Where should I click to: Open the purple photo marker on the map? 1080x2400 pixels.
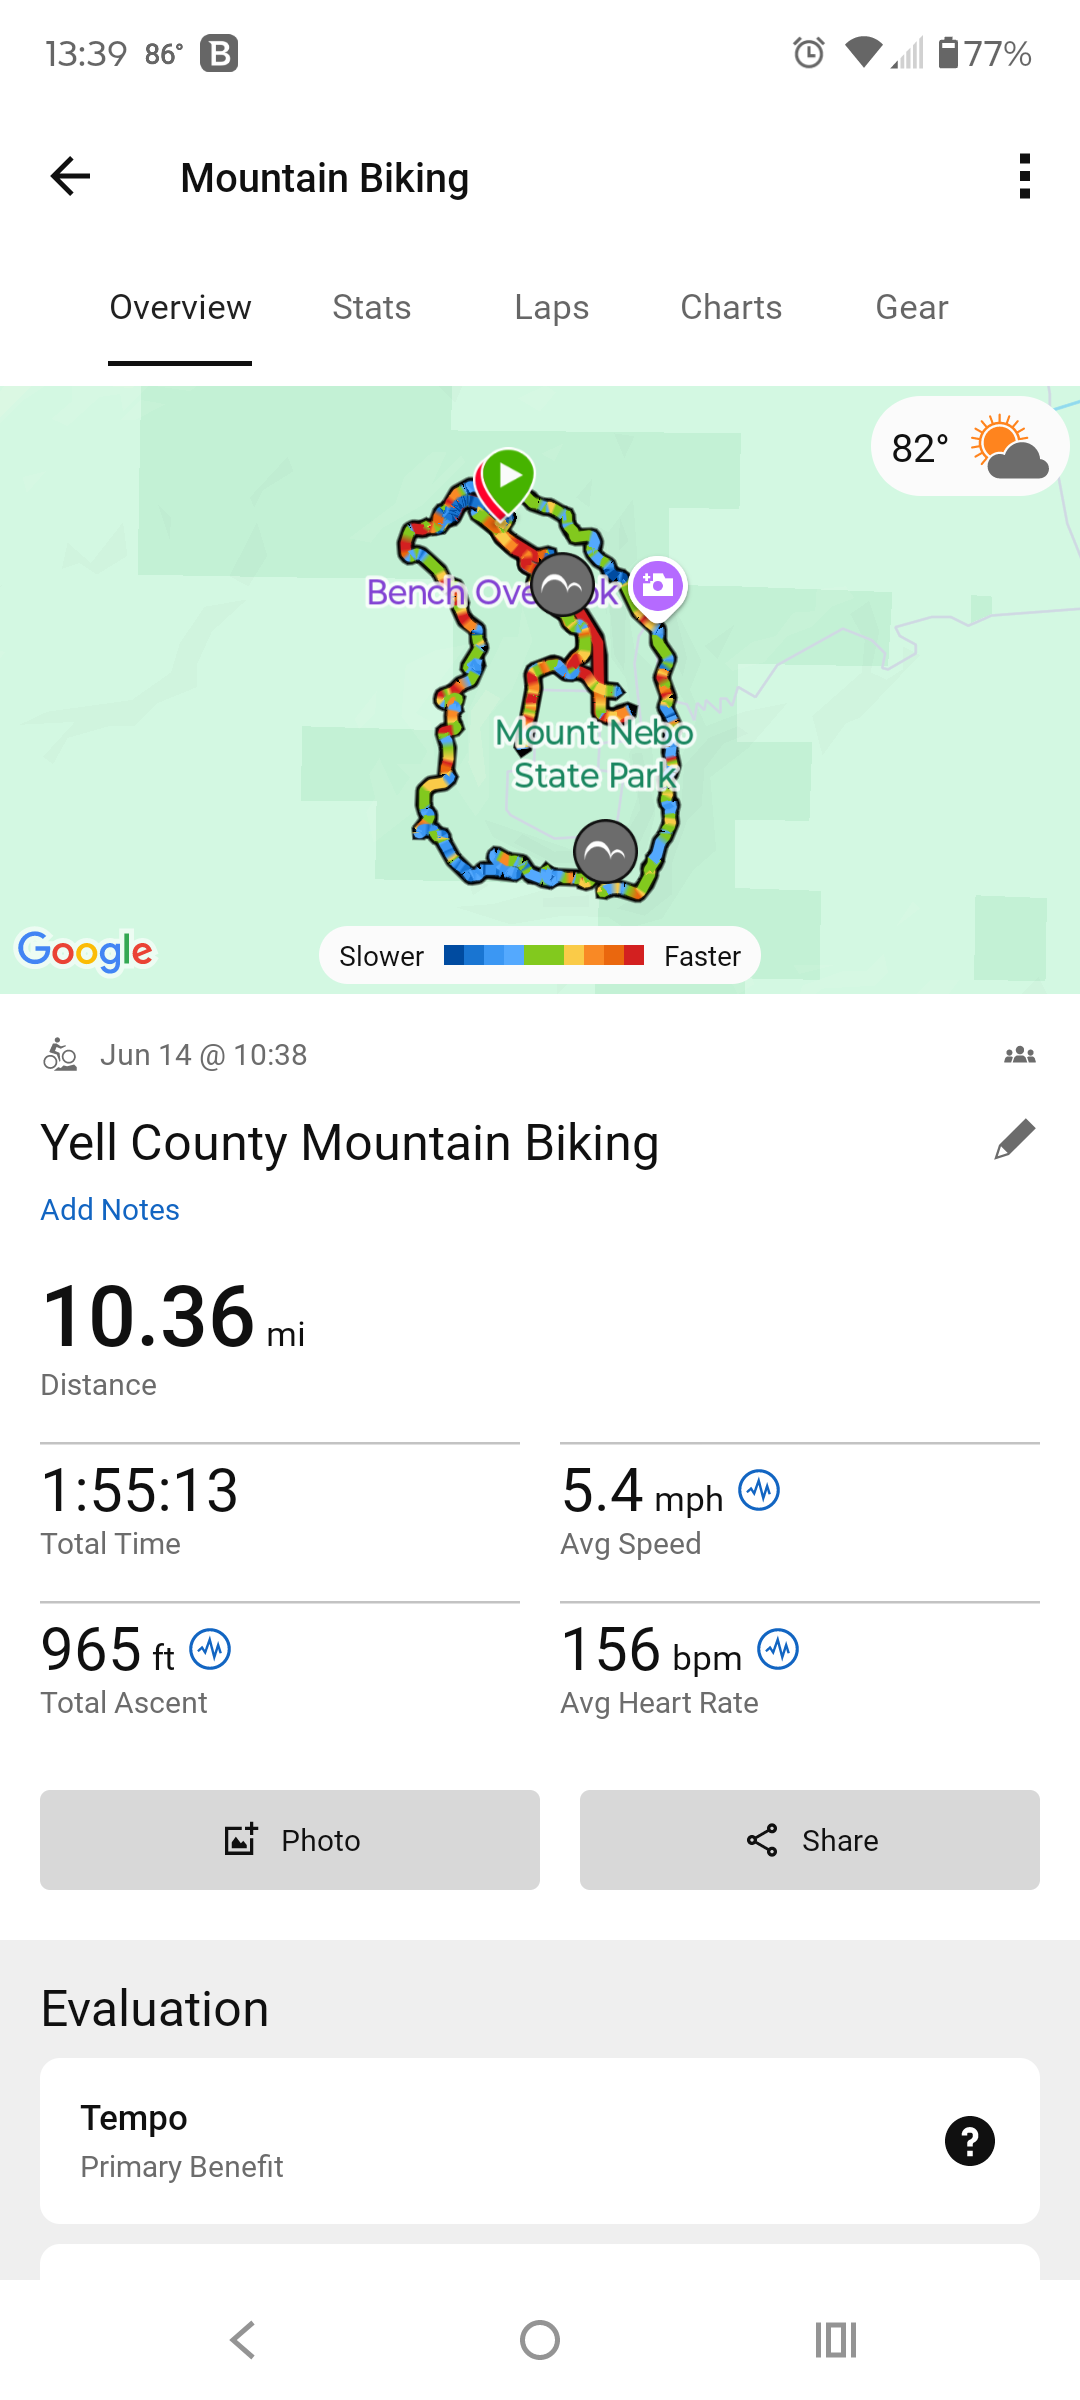657,587
